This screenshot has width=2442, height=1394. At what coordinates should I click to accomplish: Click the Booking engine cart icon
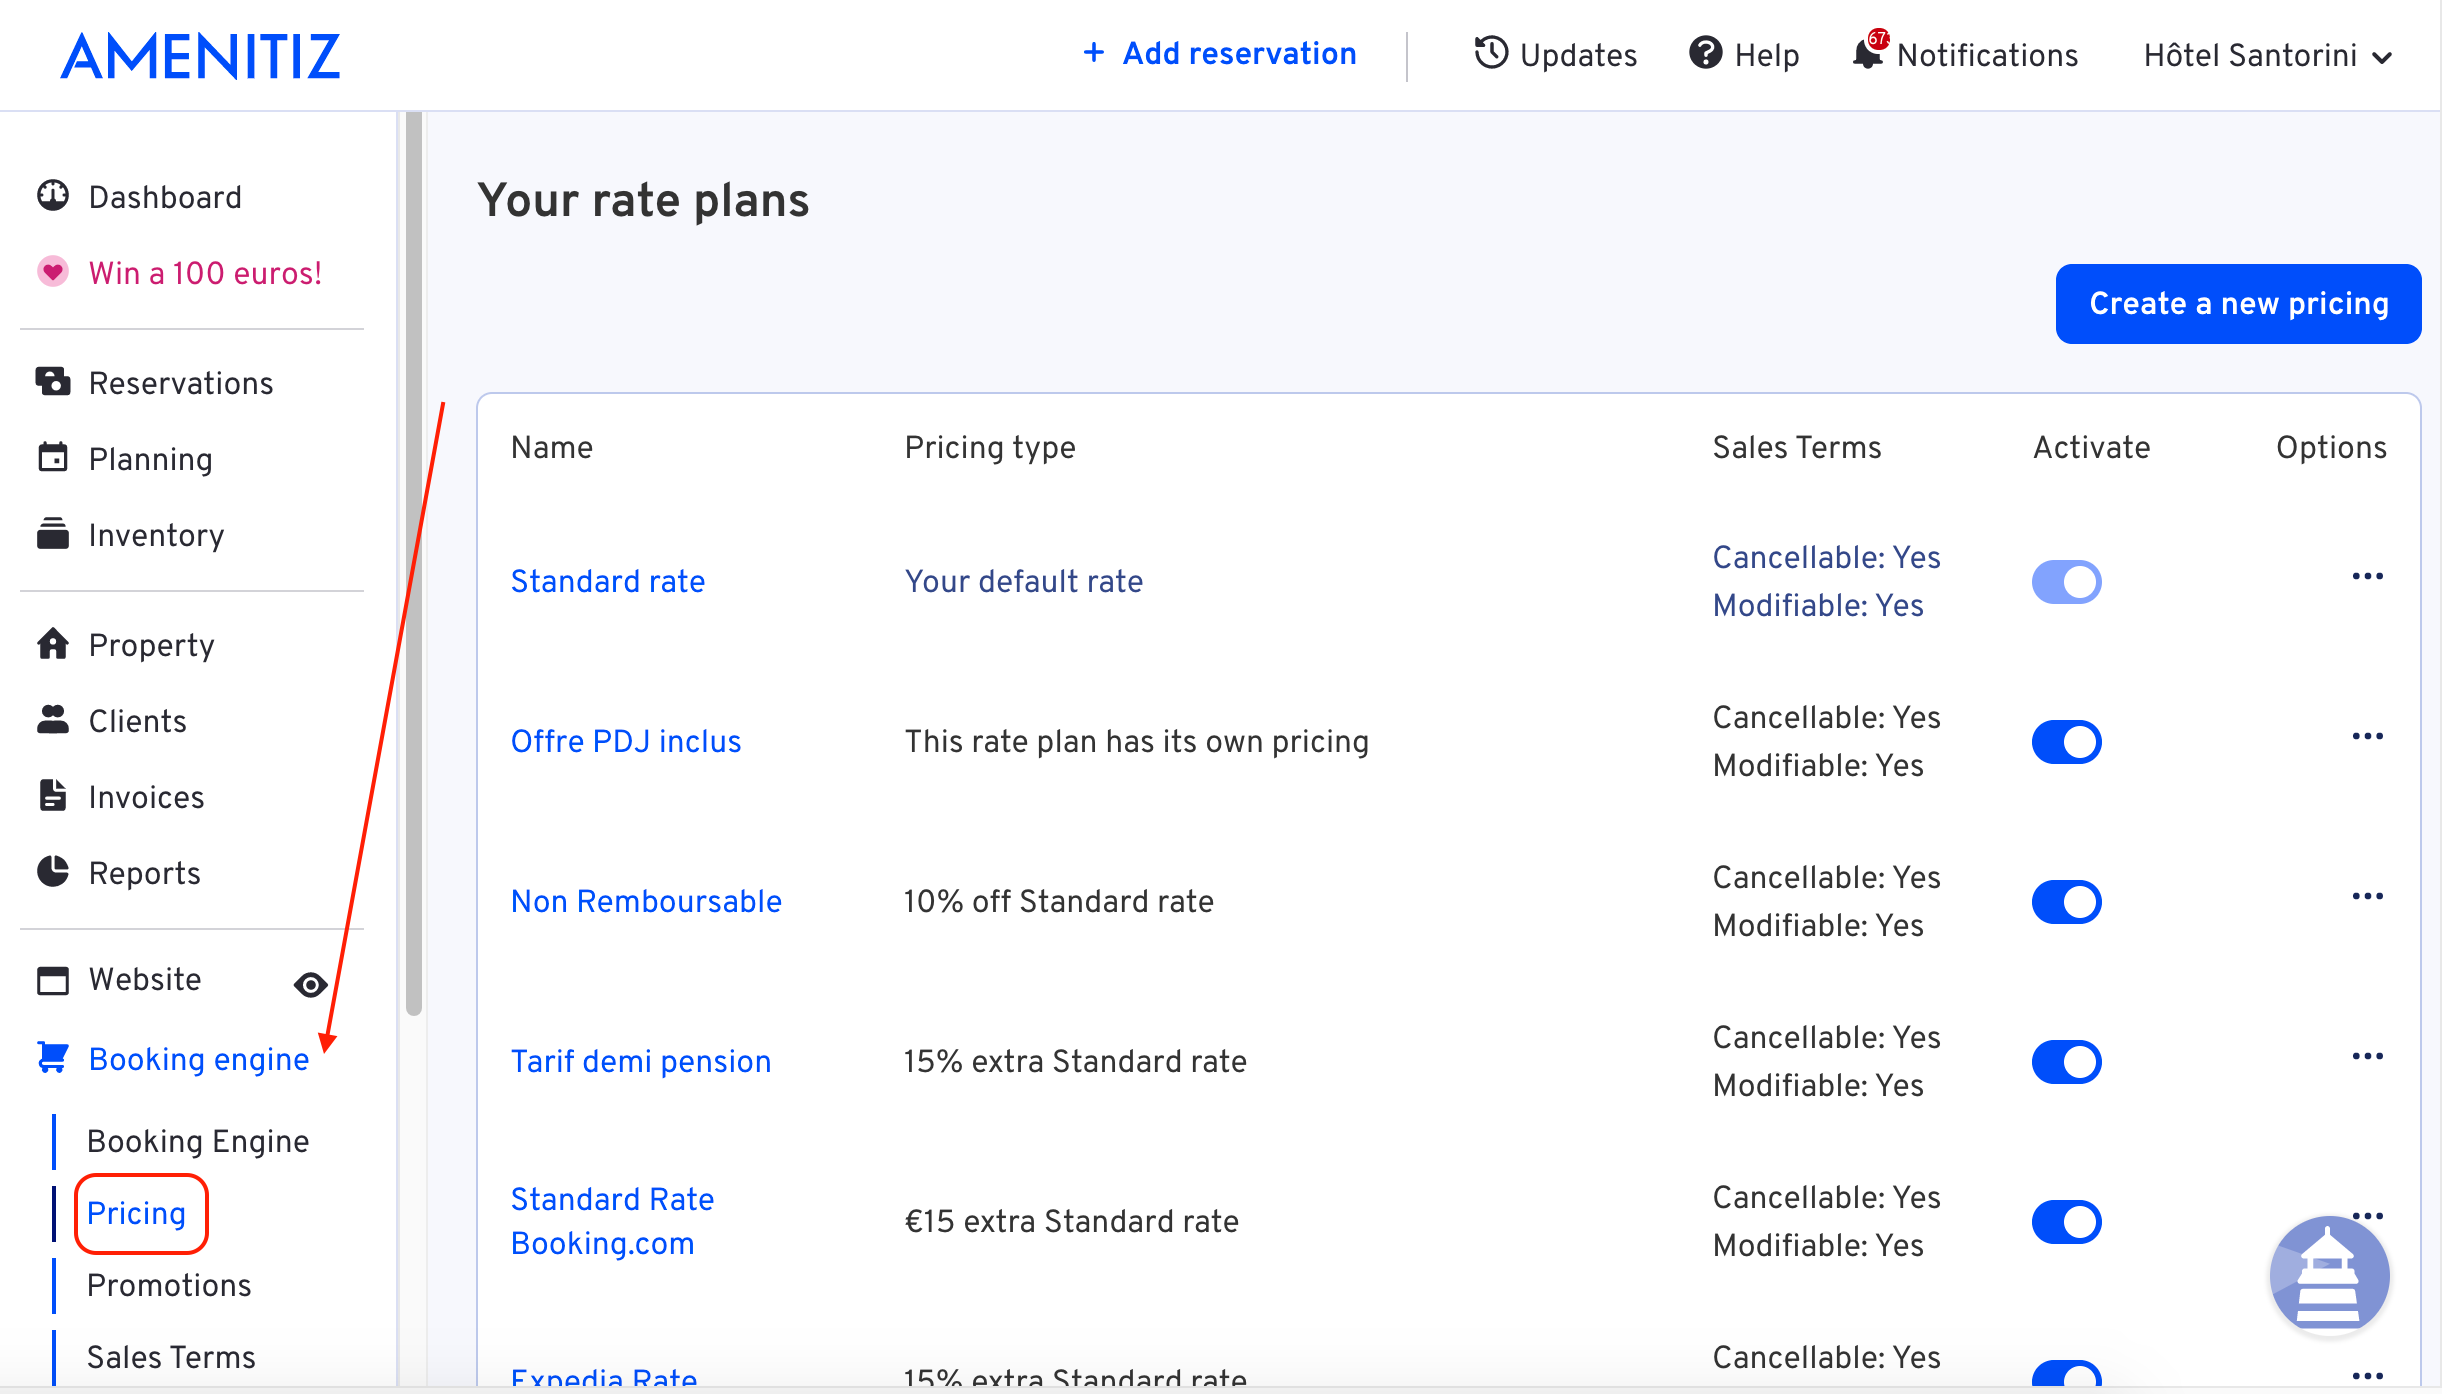pos(53,1058)
